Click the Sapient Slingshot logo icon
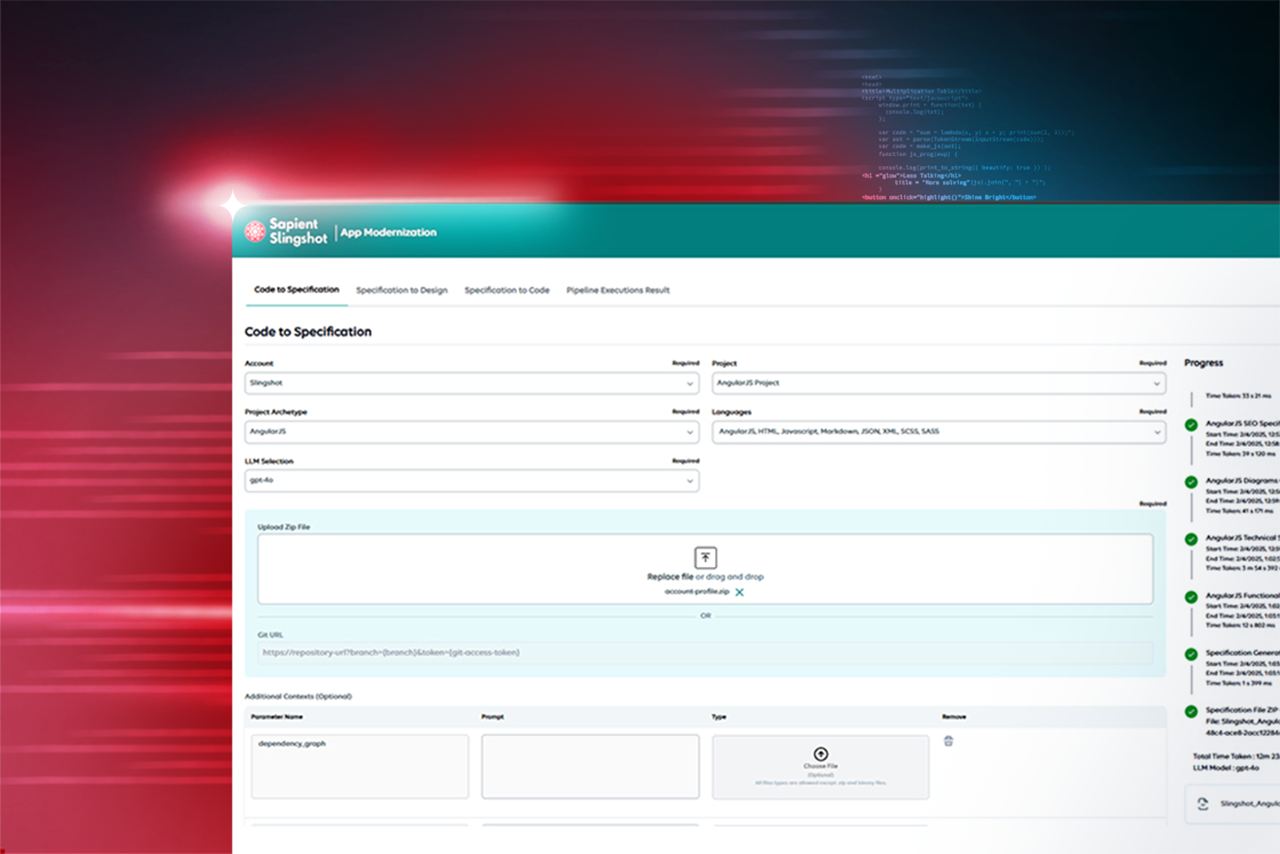 click(255, 231)
